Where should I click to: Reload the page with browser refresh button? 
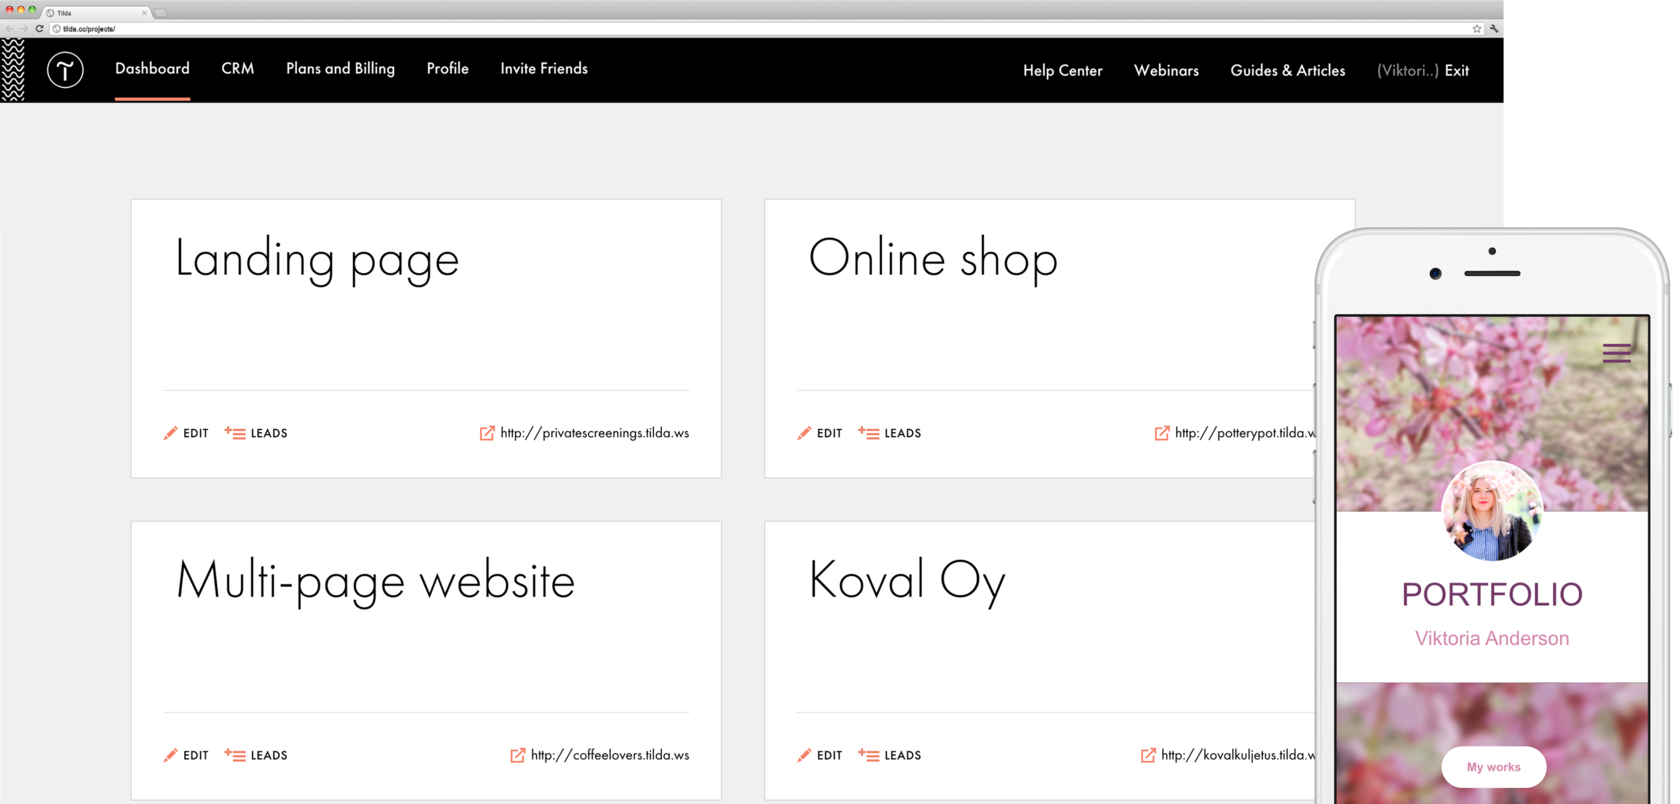coord(39,29)
